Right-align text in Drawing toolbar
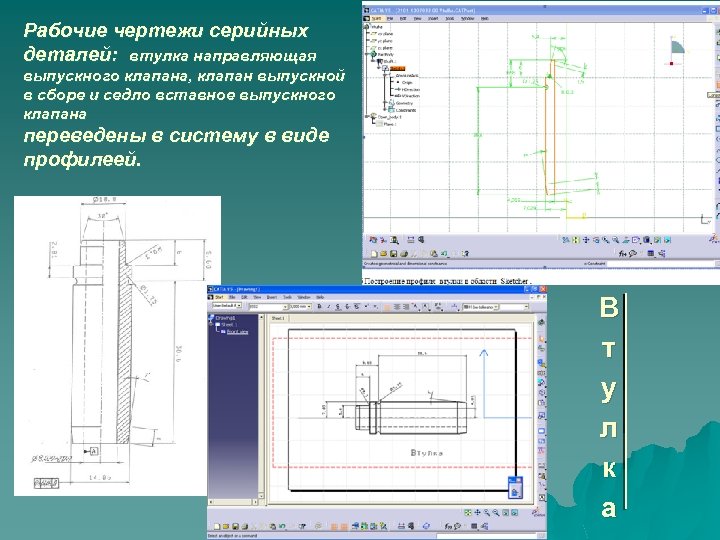The width and height of the screenshot is (720, 540). (406, 307)
